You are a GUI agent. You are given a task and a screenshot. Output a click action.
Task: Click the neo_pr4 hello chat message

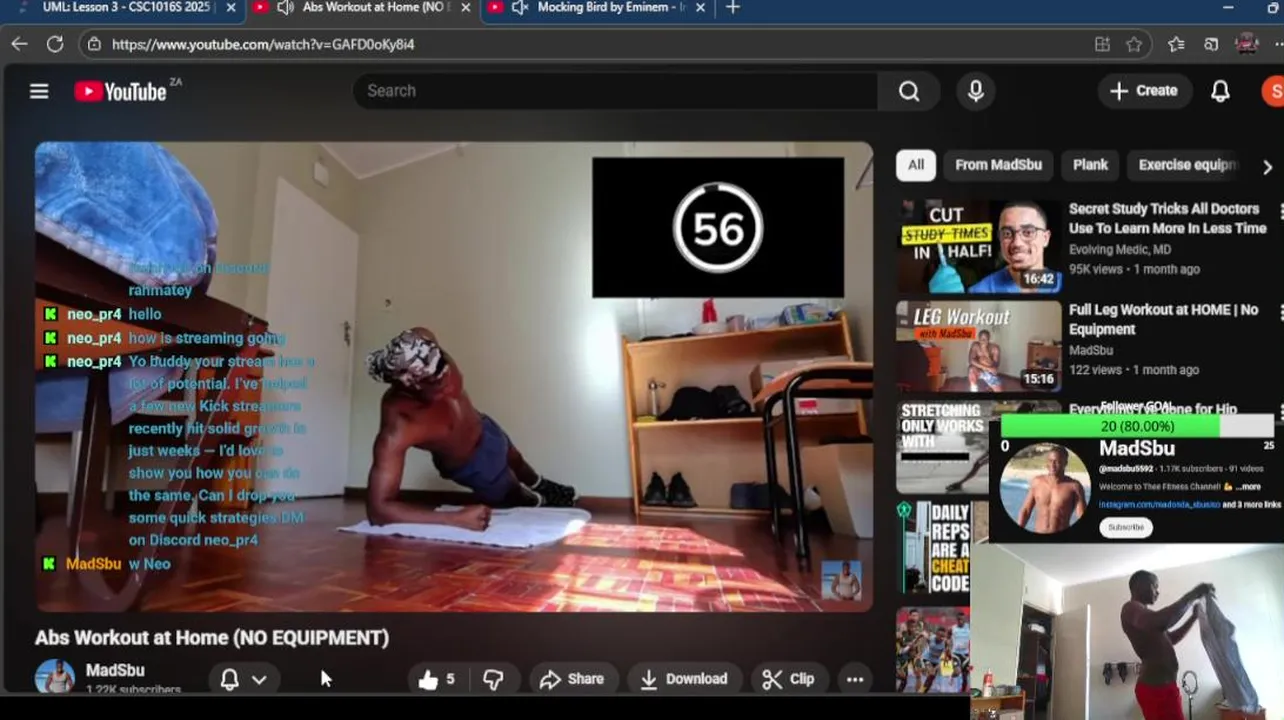[x=103, y=314]
